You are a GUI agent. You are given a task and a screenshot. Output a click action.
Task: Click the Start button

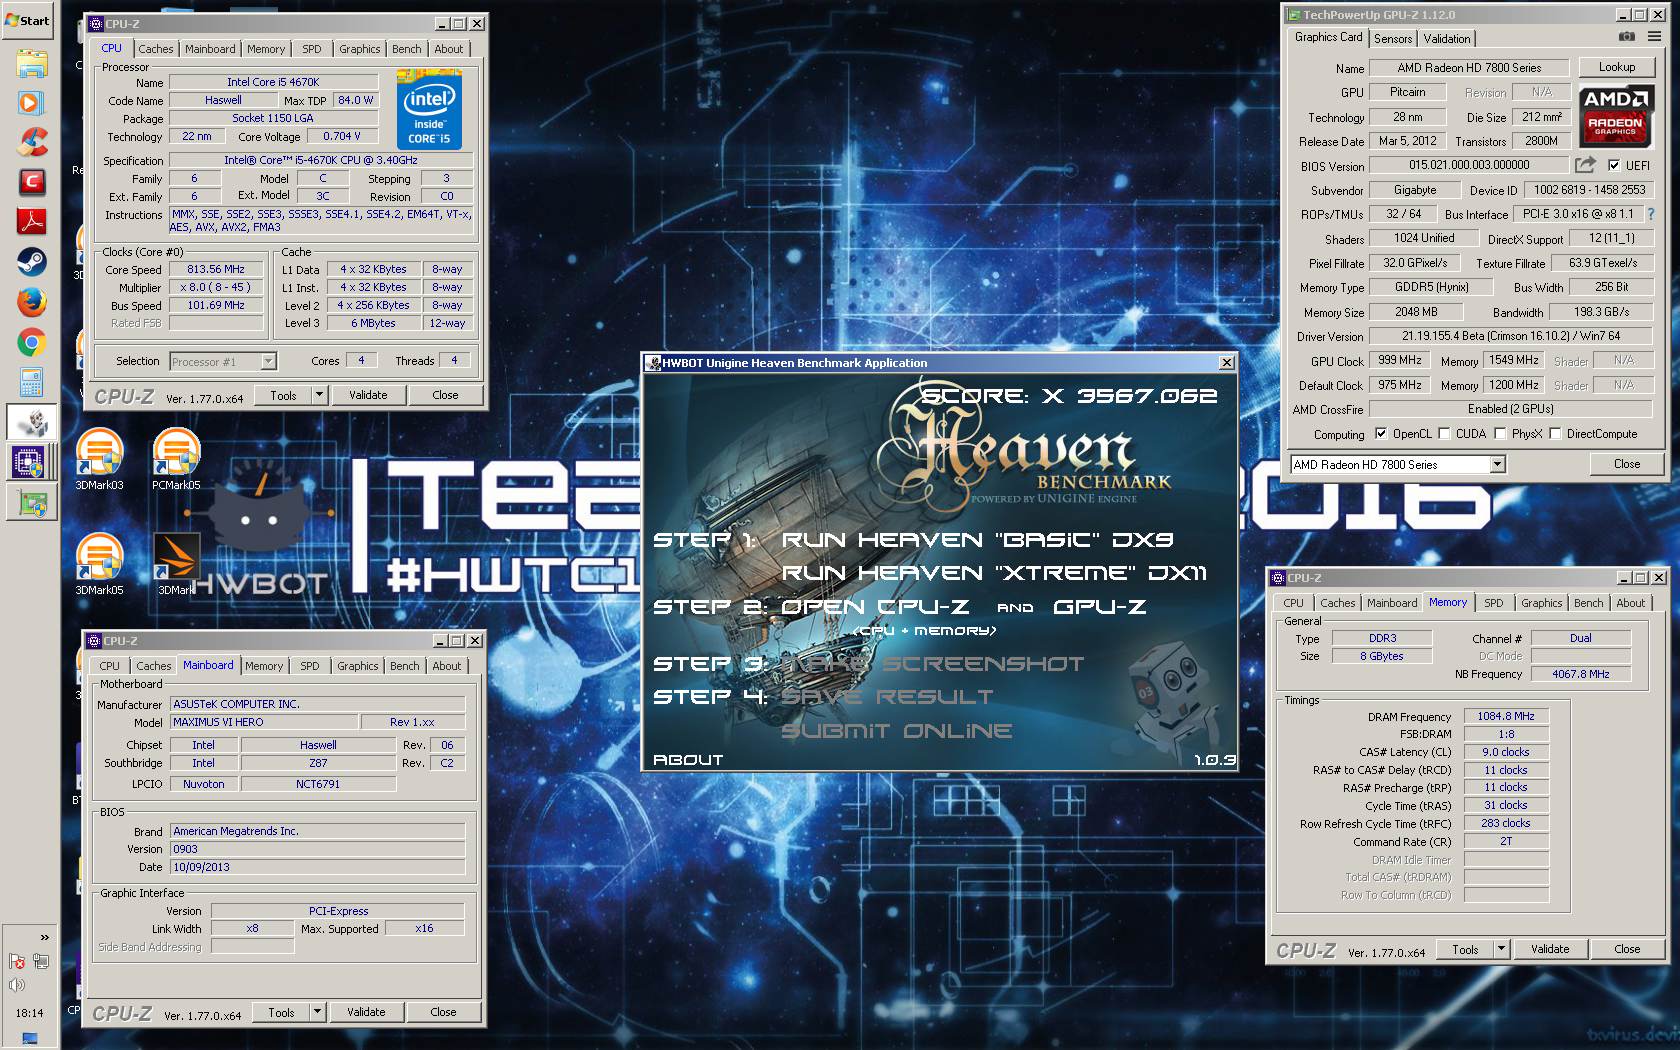click(28, 20)
